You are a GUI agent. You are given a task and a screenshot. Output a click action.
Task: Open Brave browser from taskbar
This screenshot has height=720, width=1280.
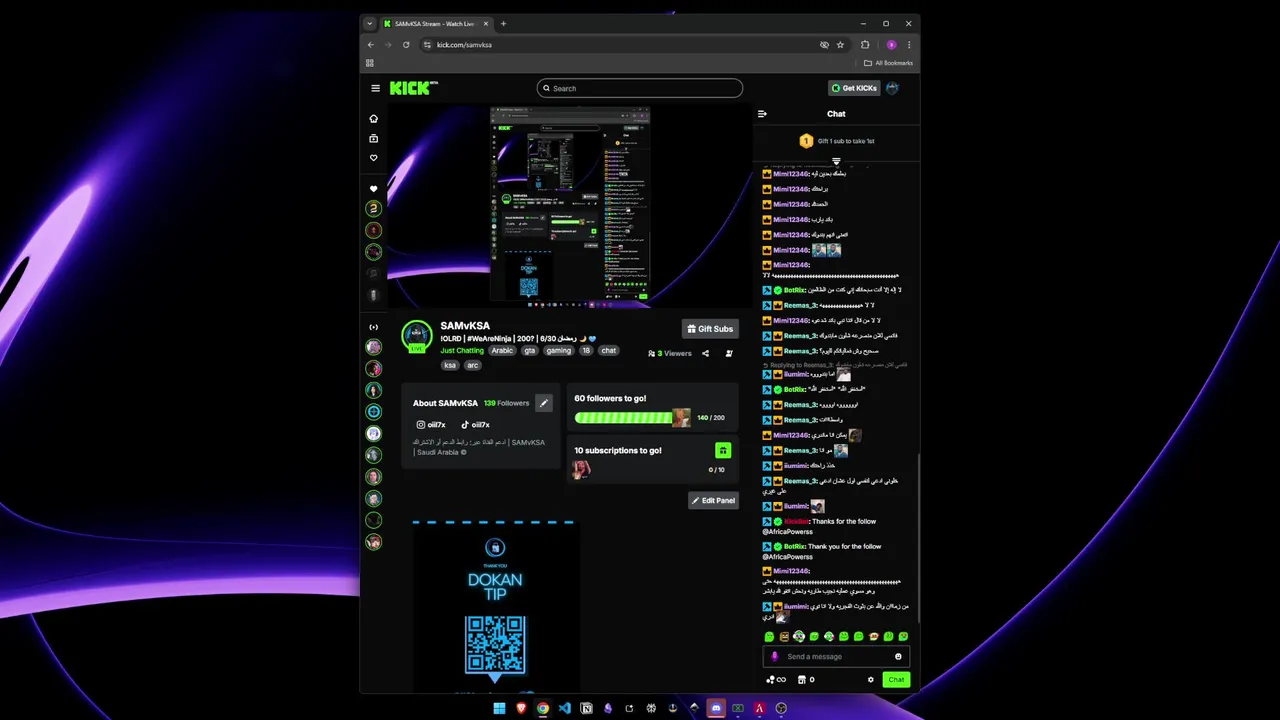521,708
